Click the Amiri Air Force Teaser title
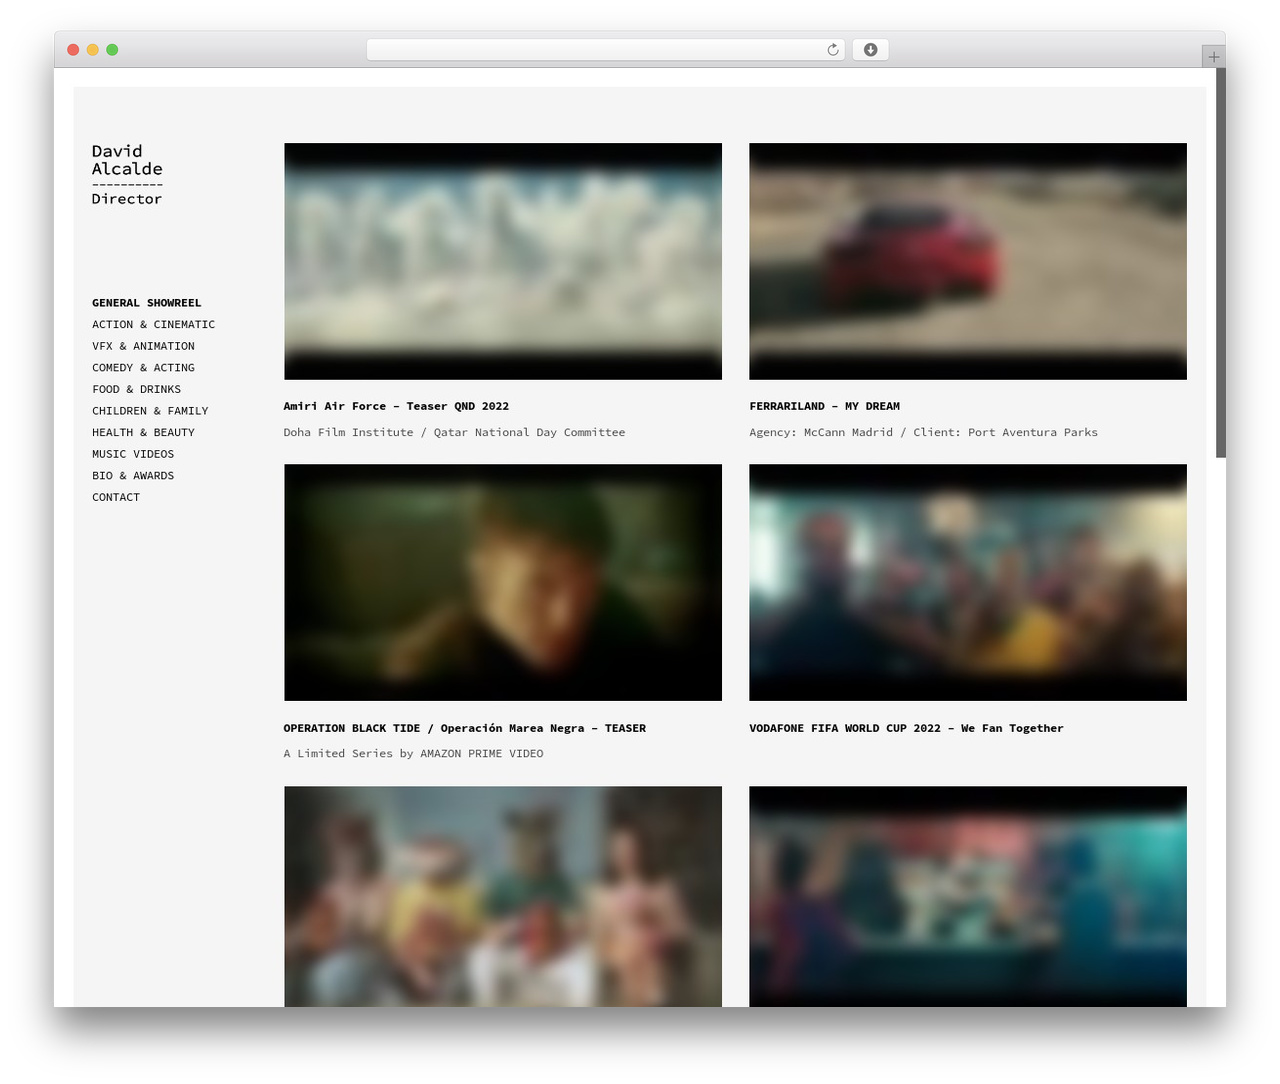 (x=396, y=407)
